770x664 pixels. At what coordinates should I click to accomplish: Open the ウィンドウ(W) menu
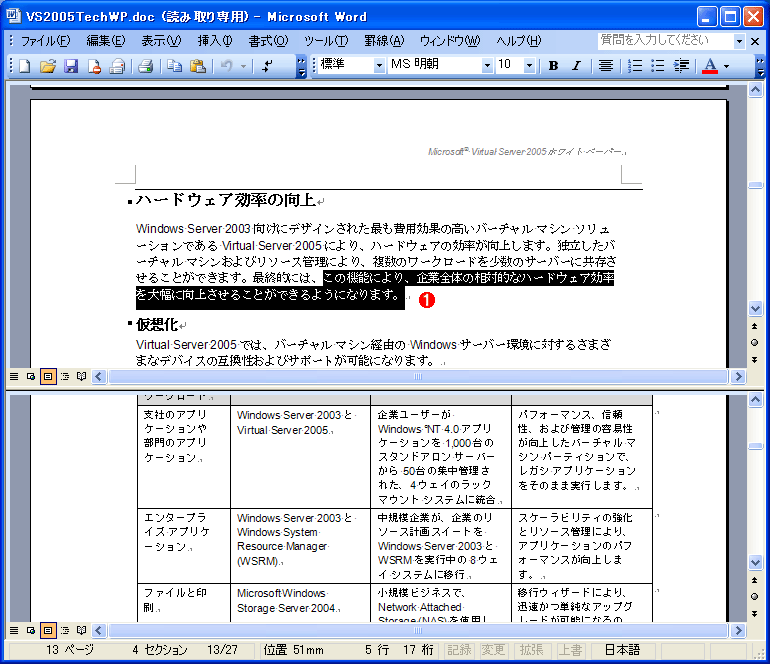click(x=450, y=41)
